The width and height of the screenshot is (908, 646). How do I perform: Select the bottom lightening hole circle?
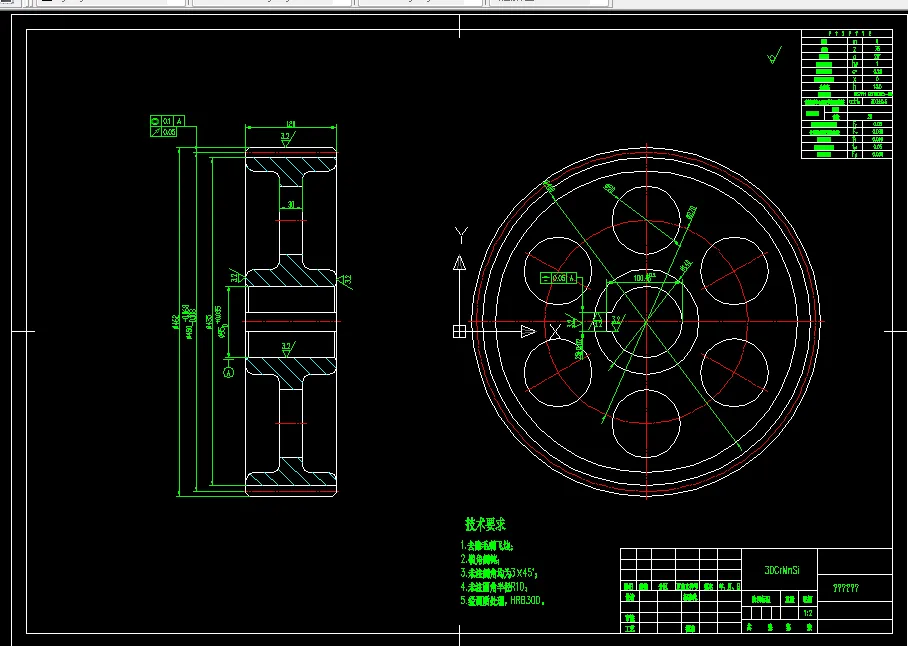coord(646,423)
